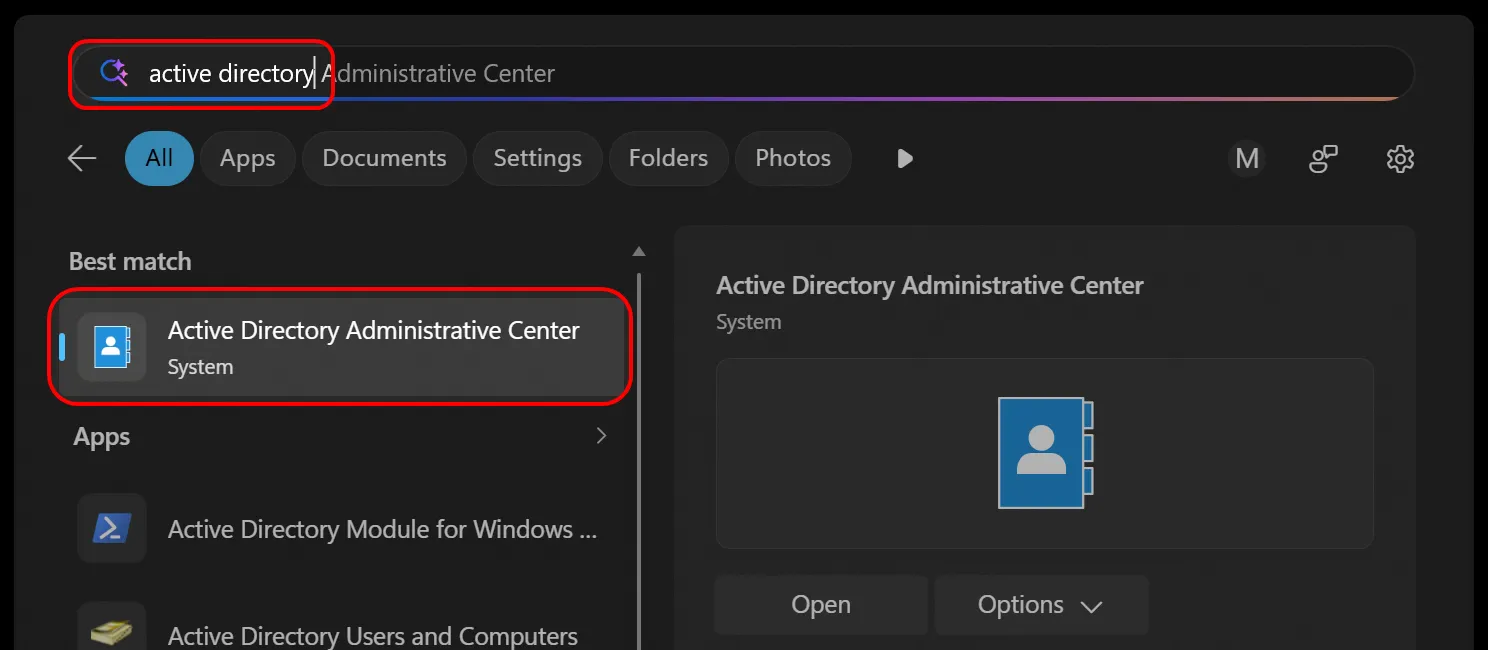
Task: Click the large address book icon in preview pane
Action: [x=1045, y=452]
